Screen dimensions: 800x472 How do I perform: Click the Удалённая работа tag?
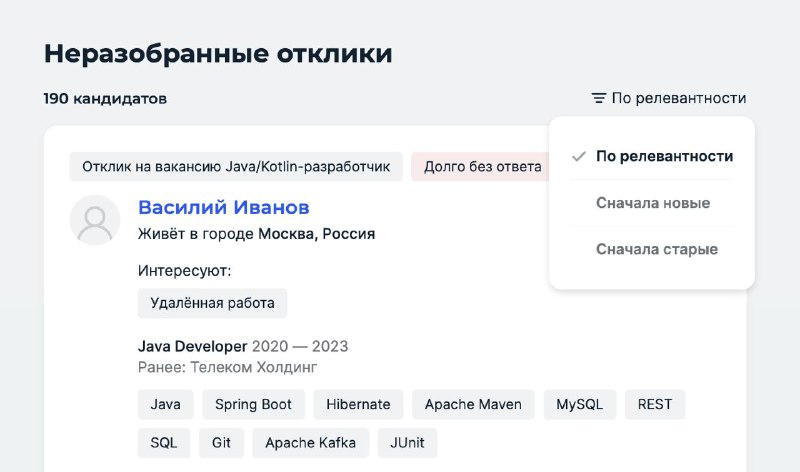pos(212,303)
